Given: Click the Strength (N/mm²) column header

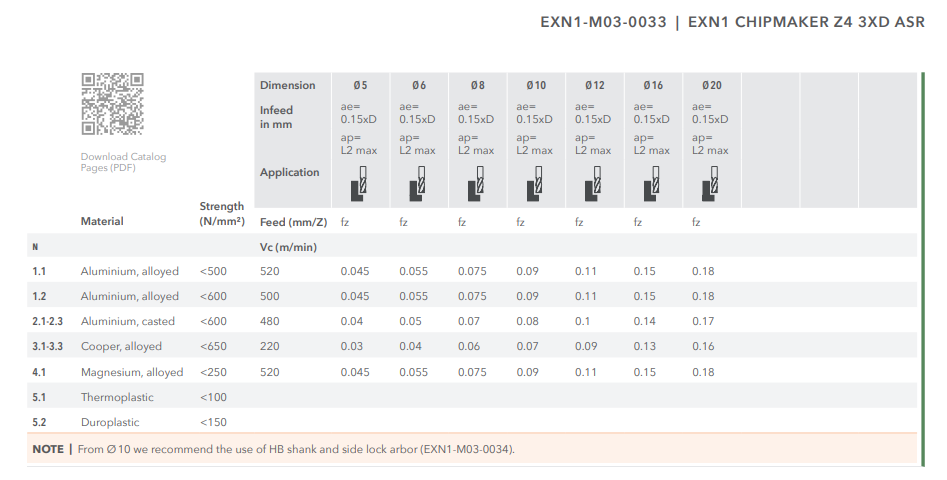Looking at the screenshot, I should (x=221, y=214).
